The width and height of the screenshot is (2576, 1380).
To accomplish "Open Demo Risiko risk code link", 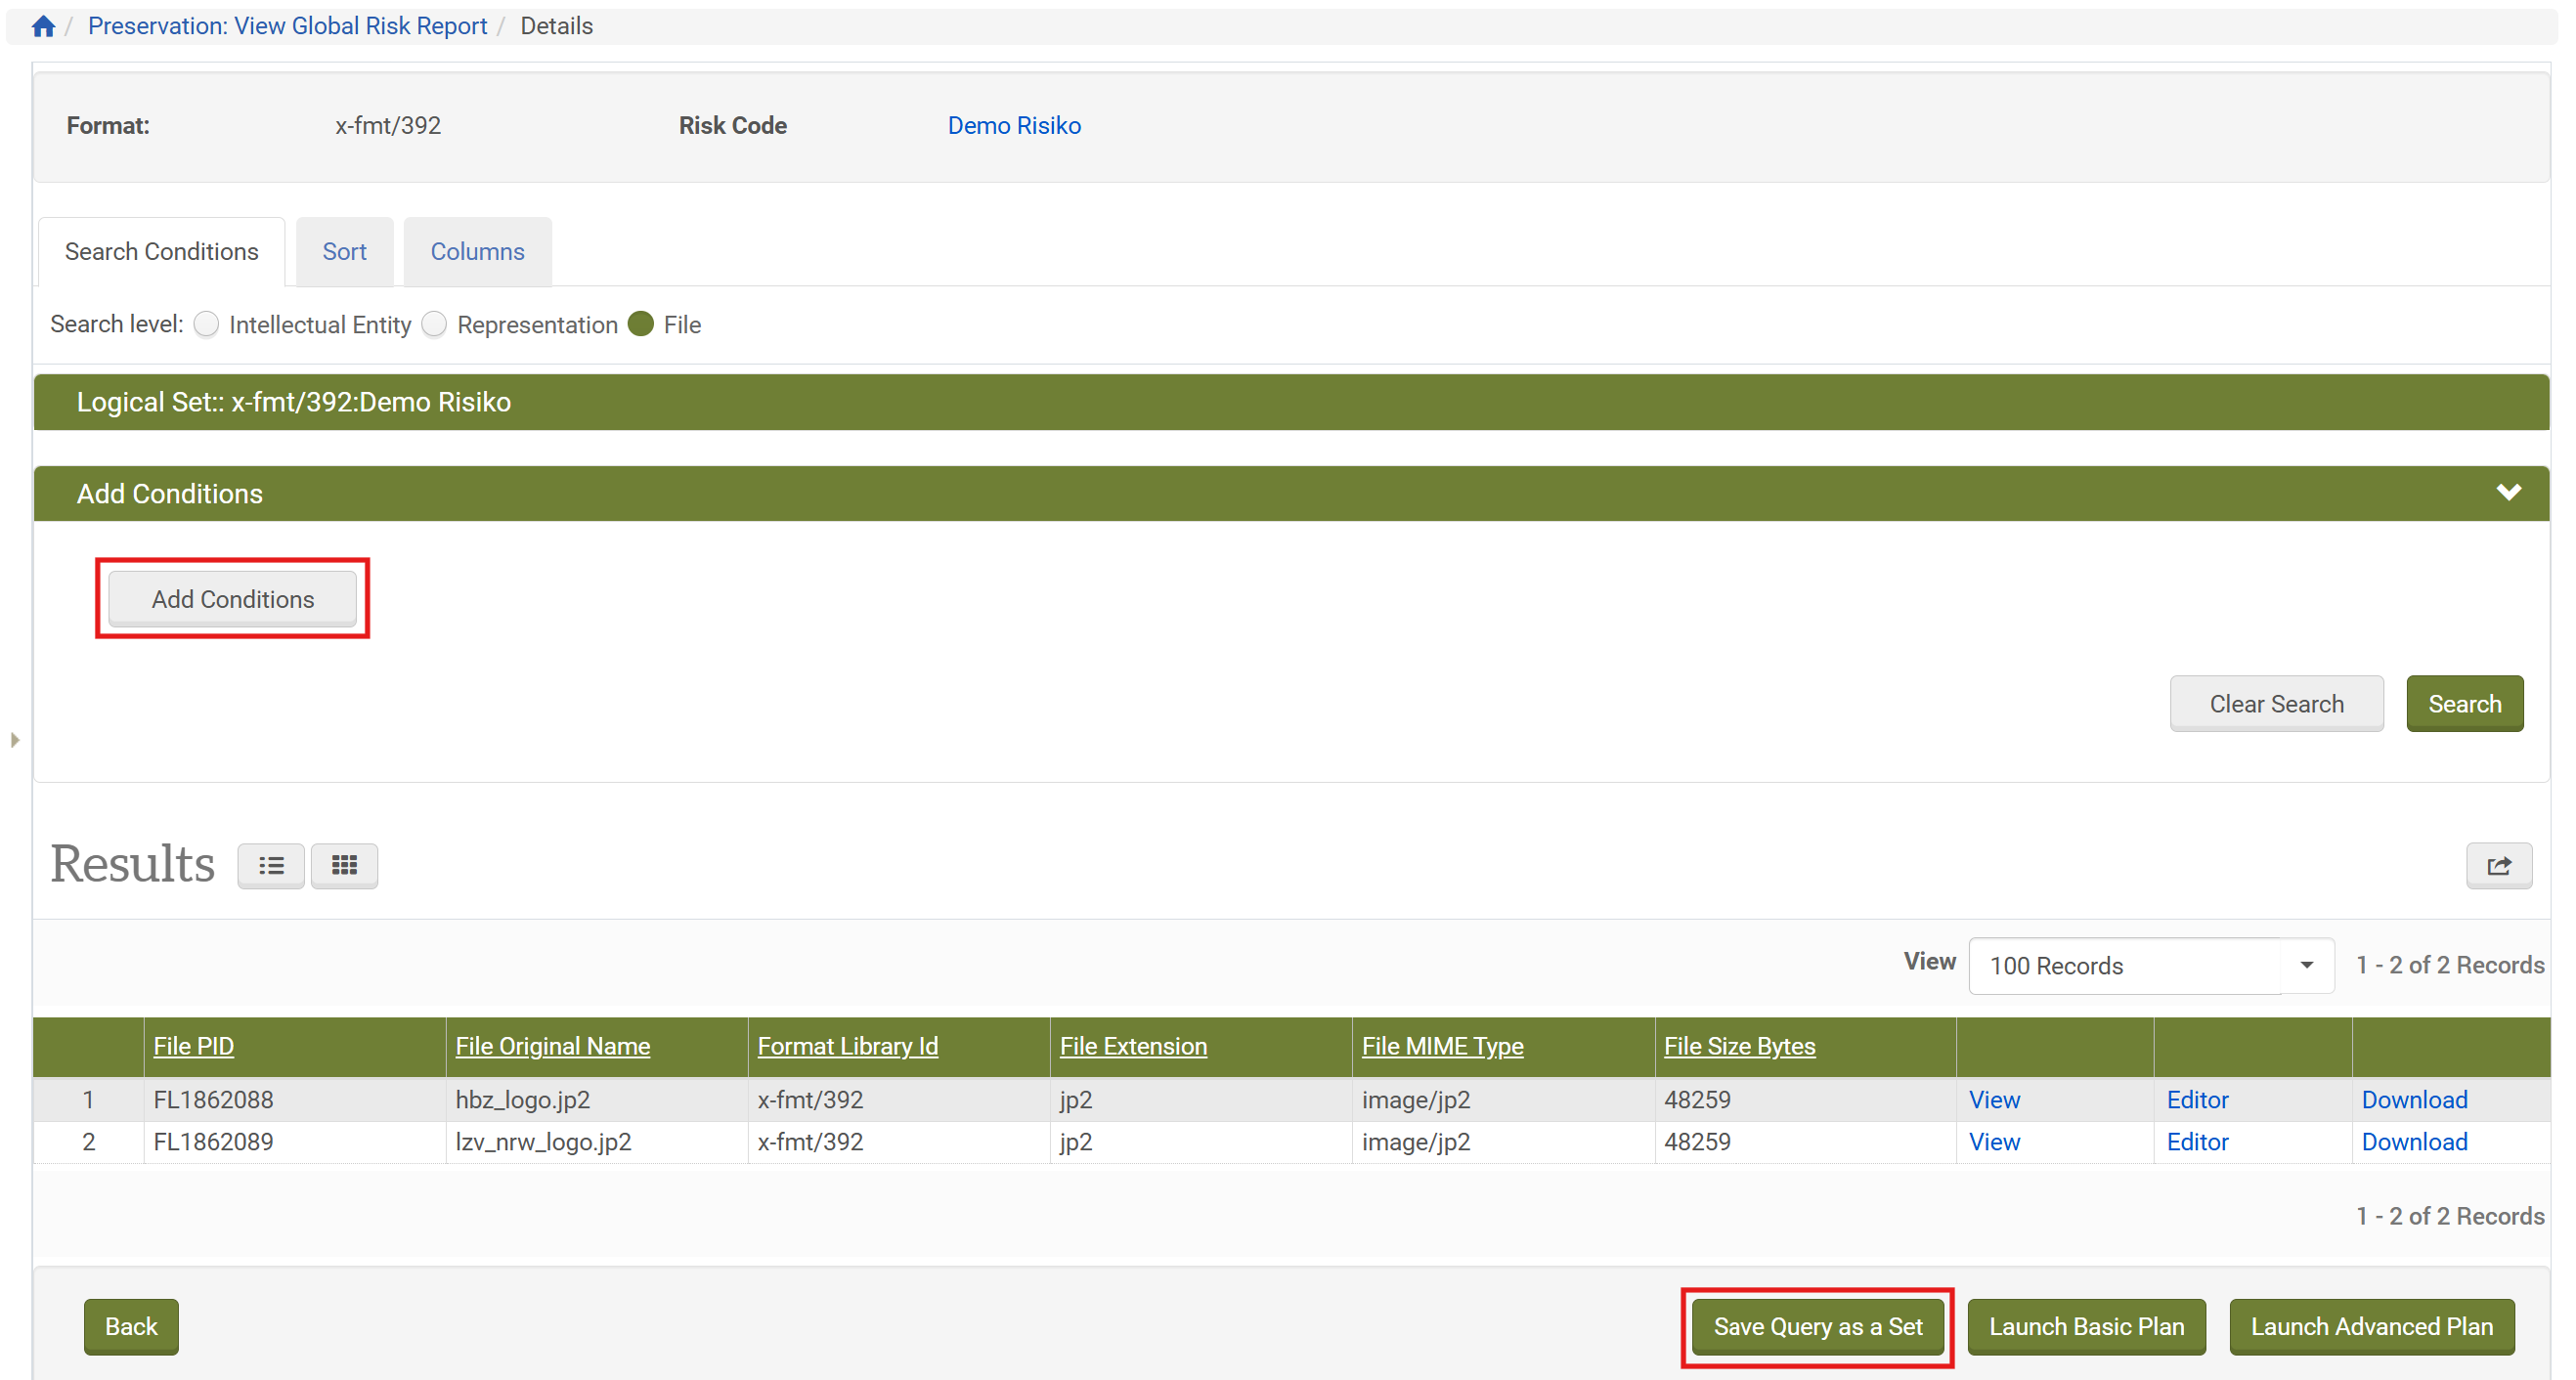I will tap(1013, 126).
